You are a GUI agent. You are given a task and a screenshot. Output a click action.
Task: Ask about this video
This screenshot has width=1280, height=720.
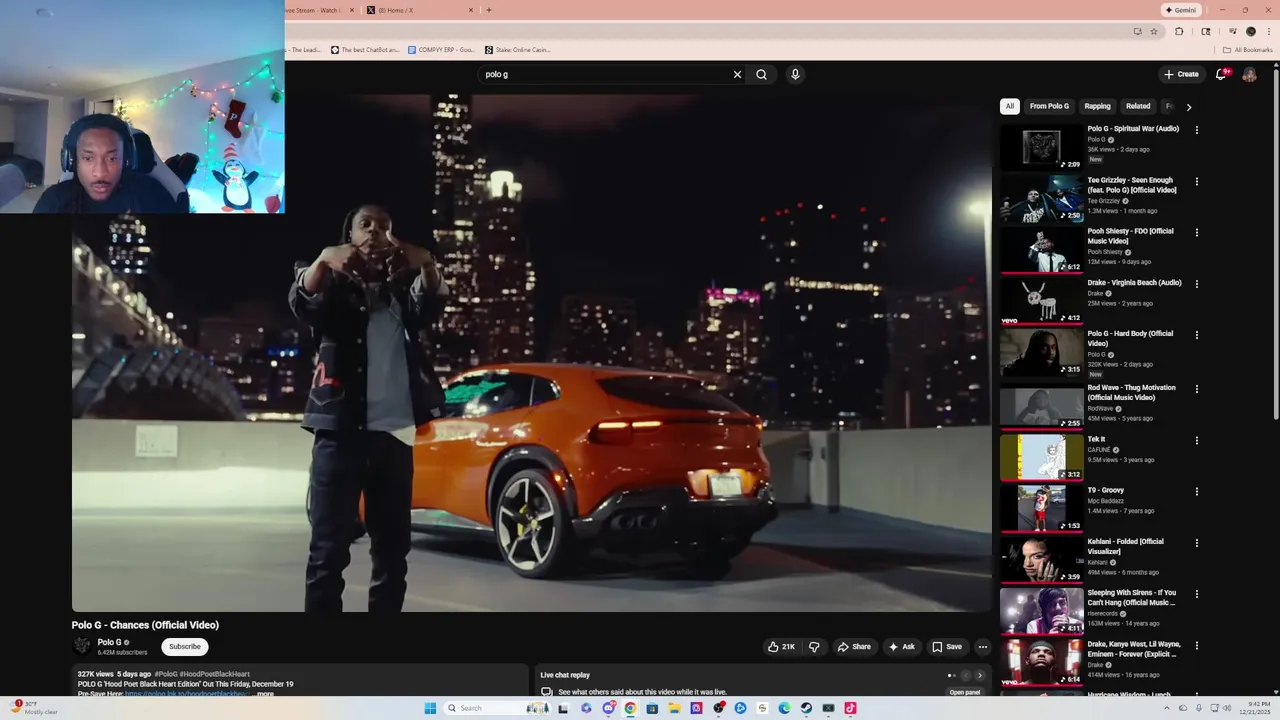901,647
